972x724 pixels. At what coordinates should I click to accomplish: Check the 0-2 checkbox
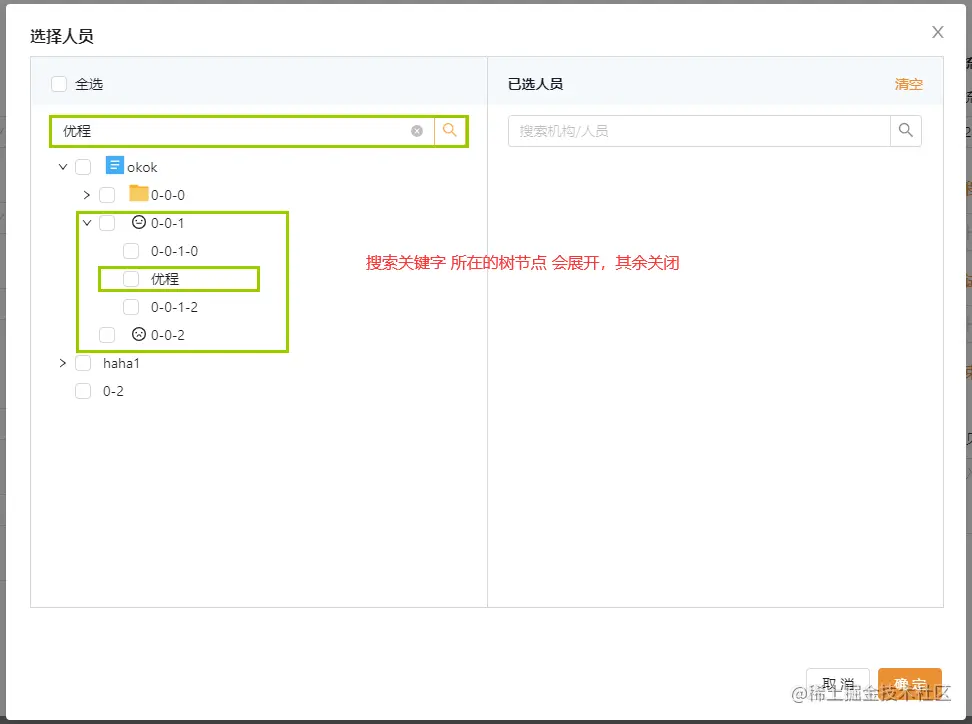(83, 391)
